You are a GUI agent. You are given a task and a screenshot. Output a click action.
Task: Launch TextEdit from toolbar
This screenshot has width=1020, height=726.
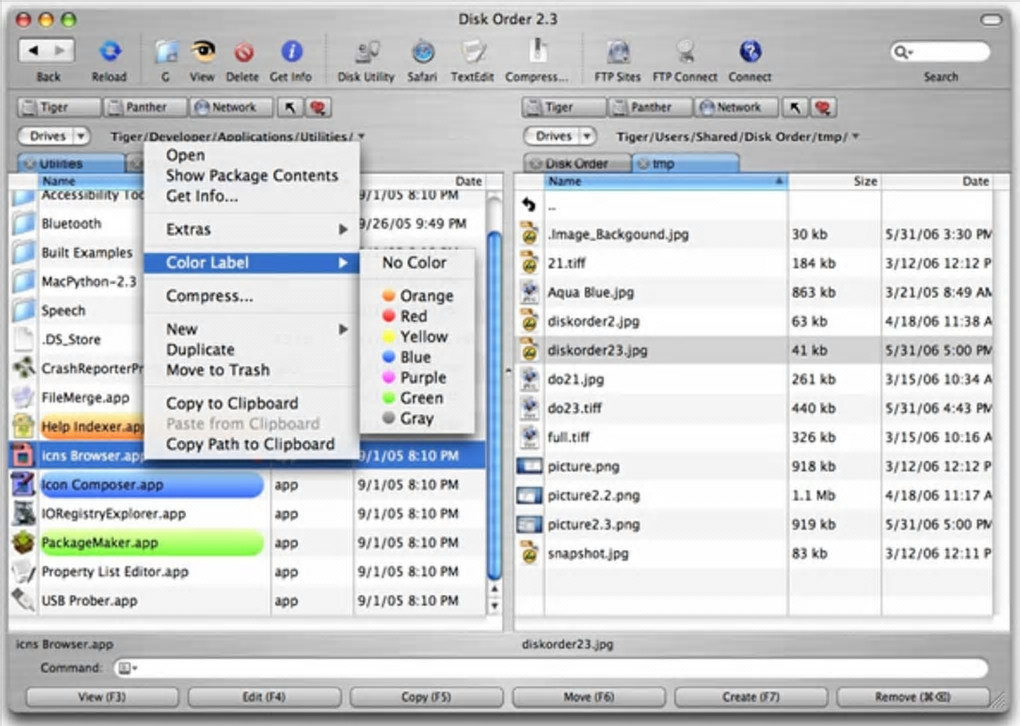(x=473, y=51)
